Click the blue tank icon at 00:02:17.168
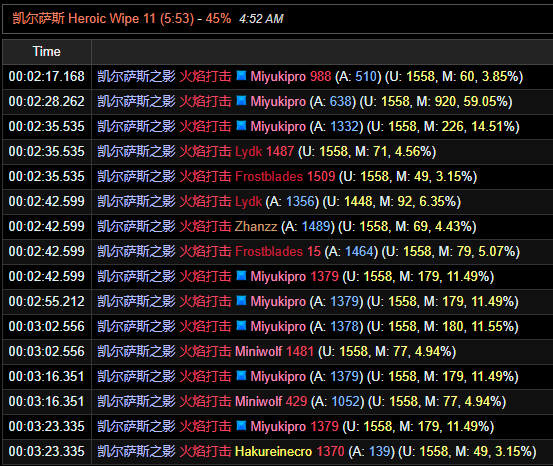 pyautogui.click(x=241, y=75)
